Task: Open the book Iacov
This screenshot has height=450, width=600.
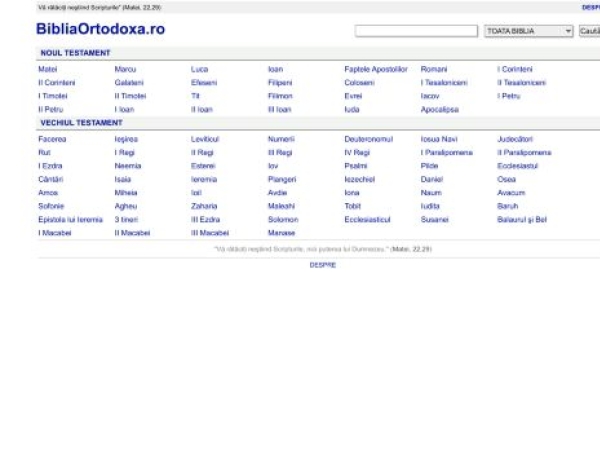Action: [430, 96]
